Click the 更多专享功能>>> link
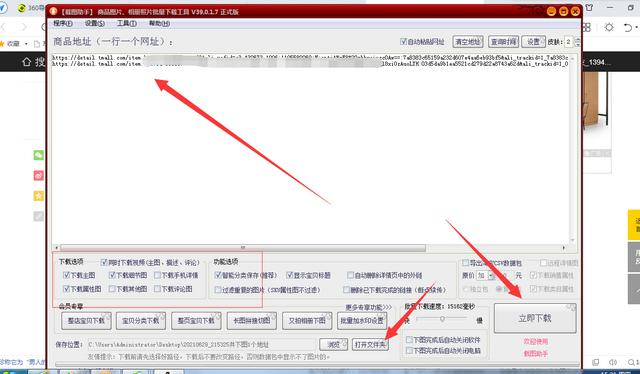 369,307
